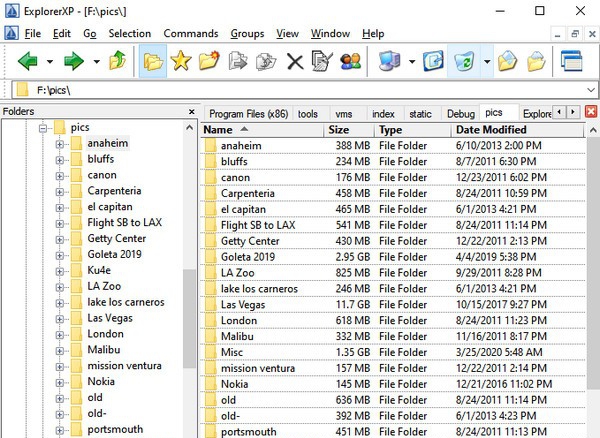
Task: Click the last yellow folder toolbar icon
Action: 536,61
